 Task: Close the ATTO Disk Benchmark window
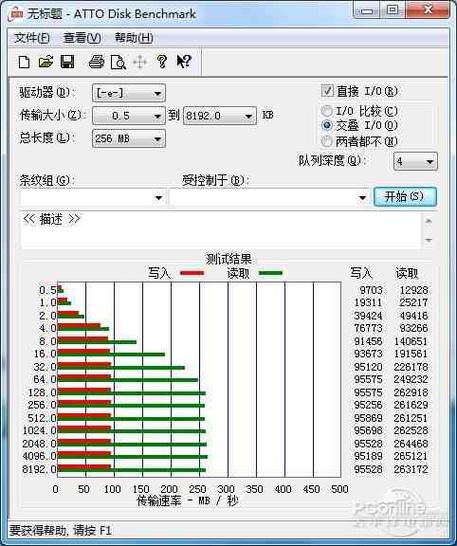pos(428,10)
